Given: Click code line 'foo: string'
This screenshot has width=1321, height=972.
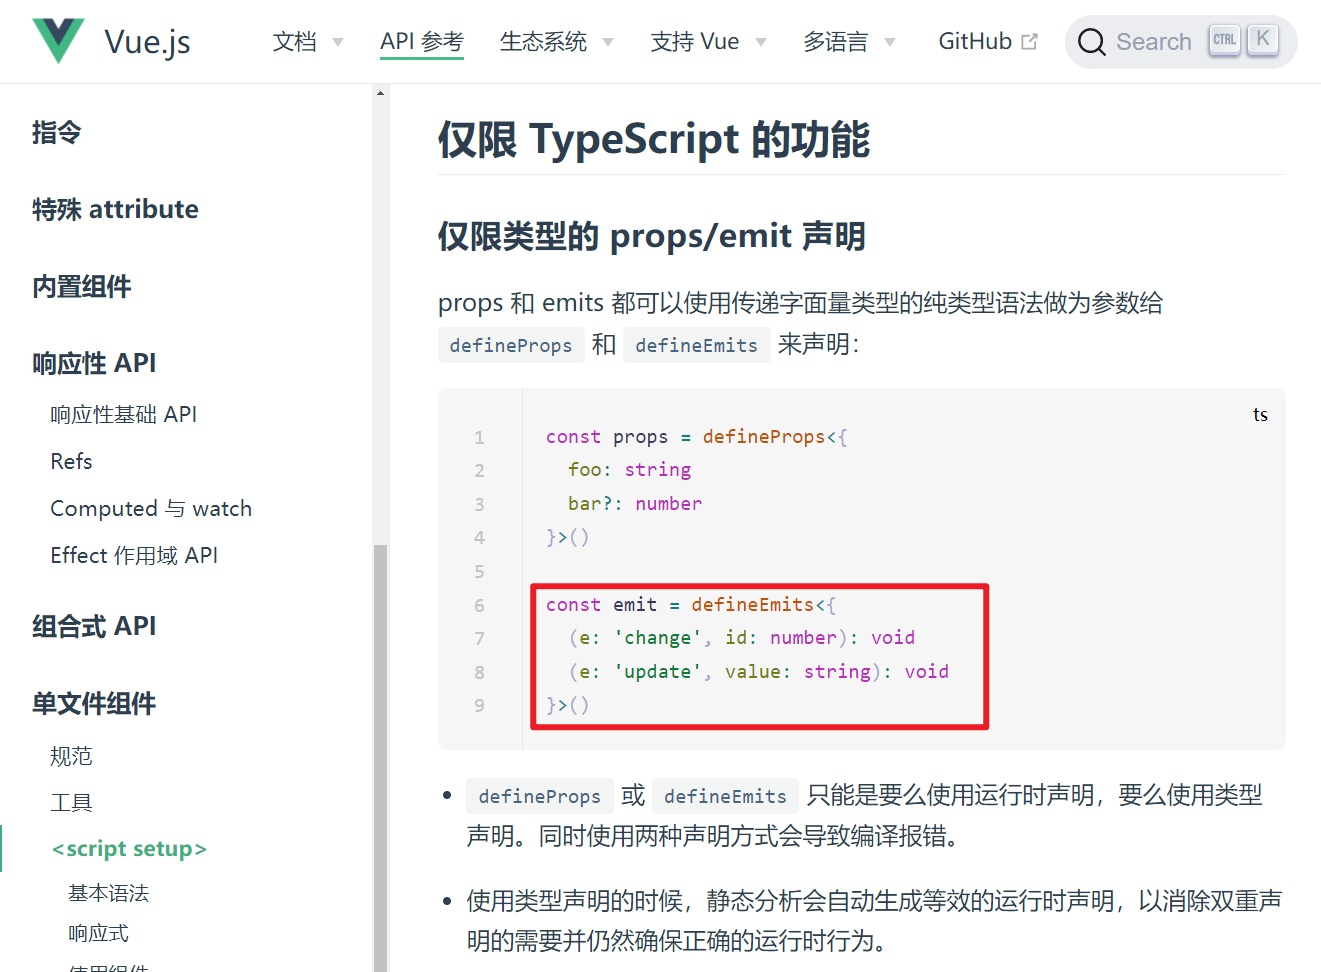Looking at the screenshot, I should pos(630,470).
